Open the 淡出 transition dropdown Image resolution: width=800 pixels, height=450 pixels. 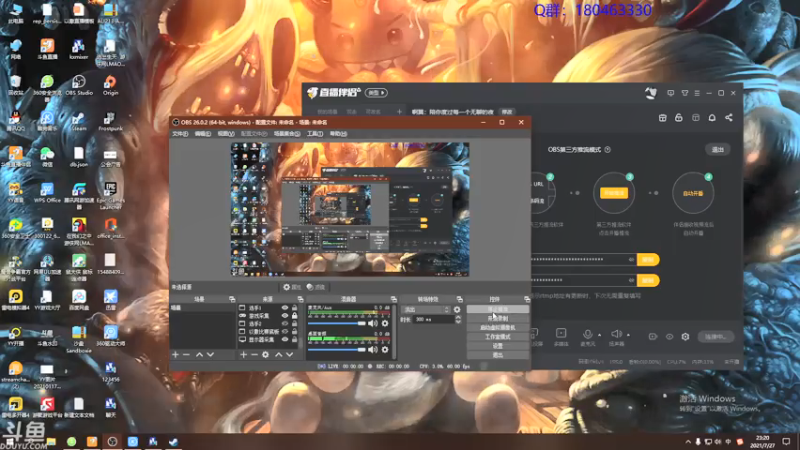click(426, 310)
